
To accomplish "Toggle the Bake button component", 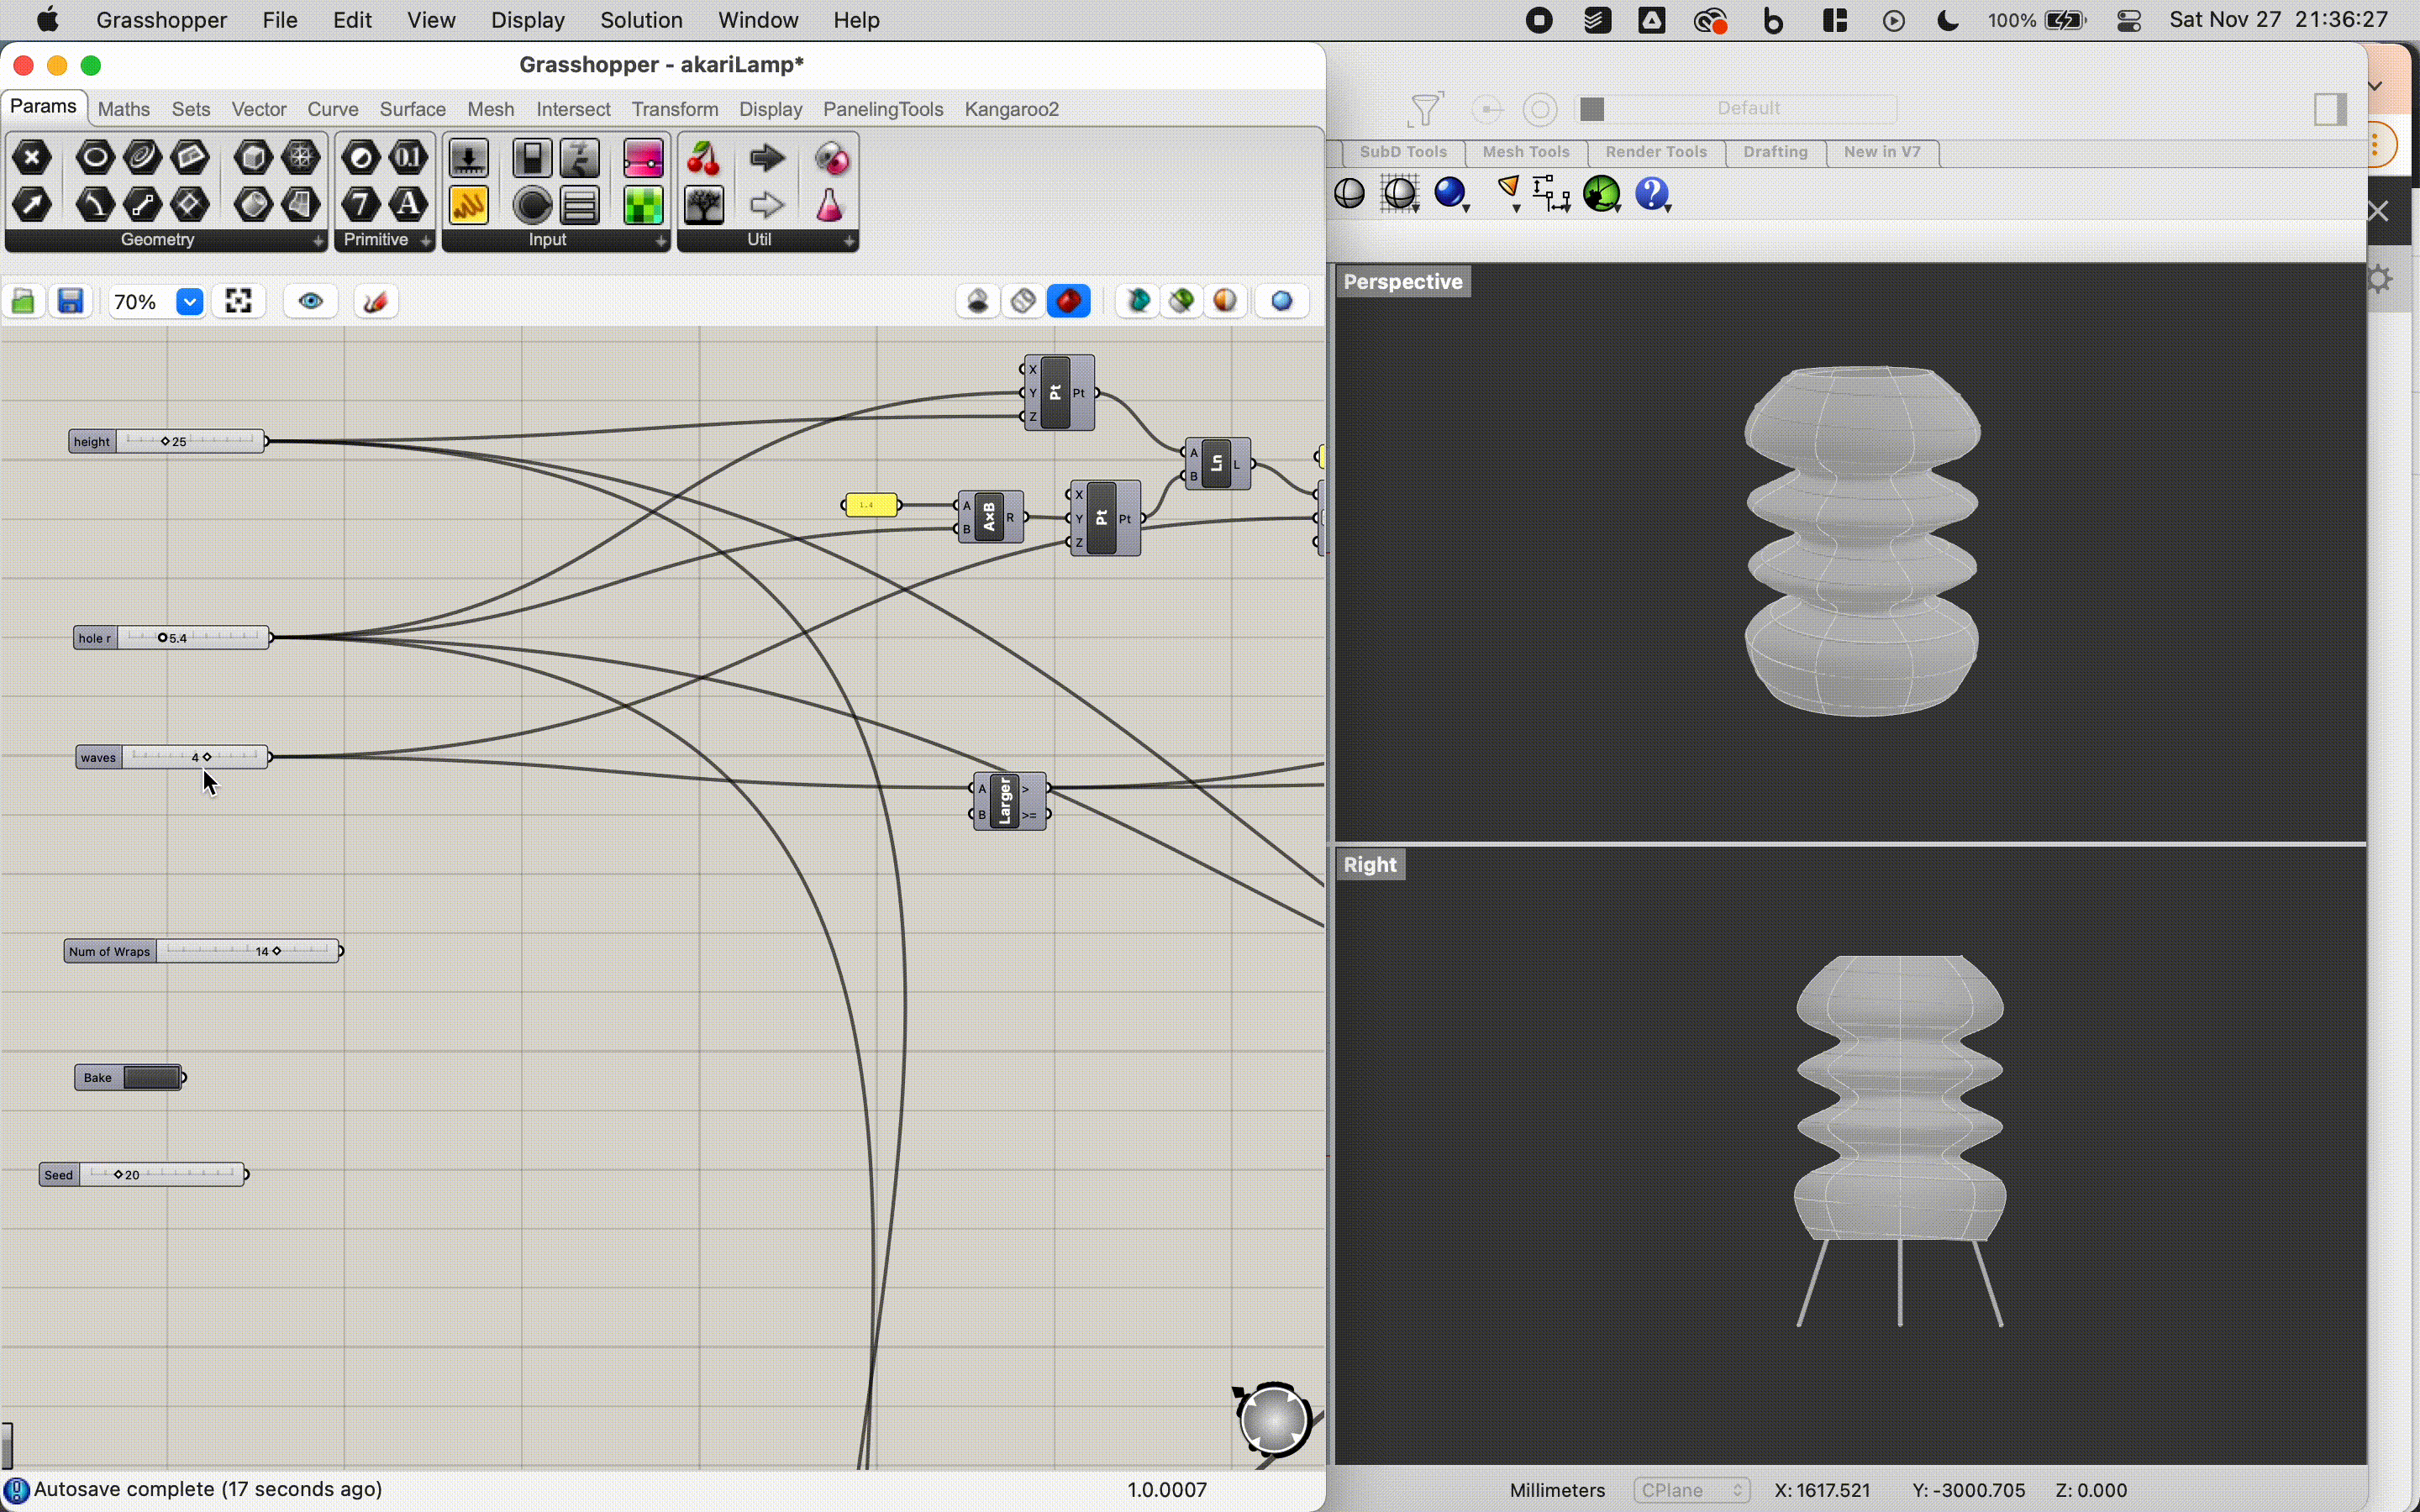I will click(x=151, y=1077).
